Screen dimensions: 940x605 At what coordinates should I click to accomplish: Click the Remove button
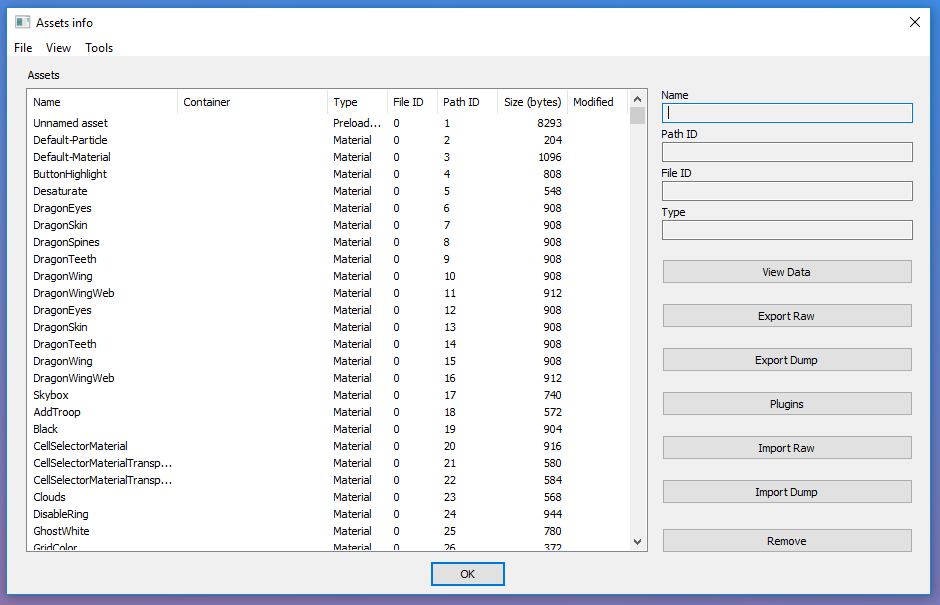pos(786,541)
